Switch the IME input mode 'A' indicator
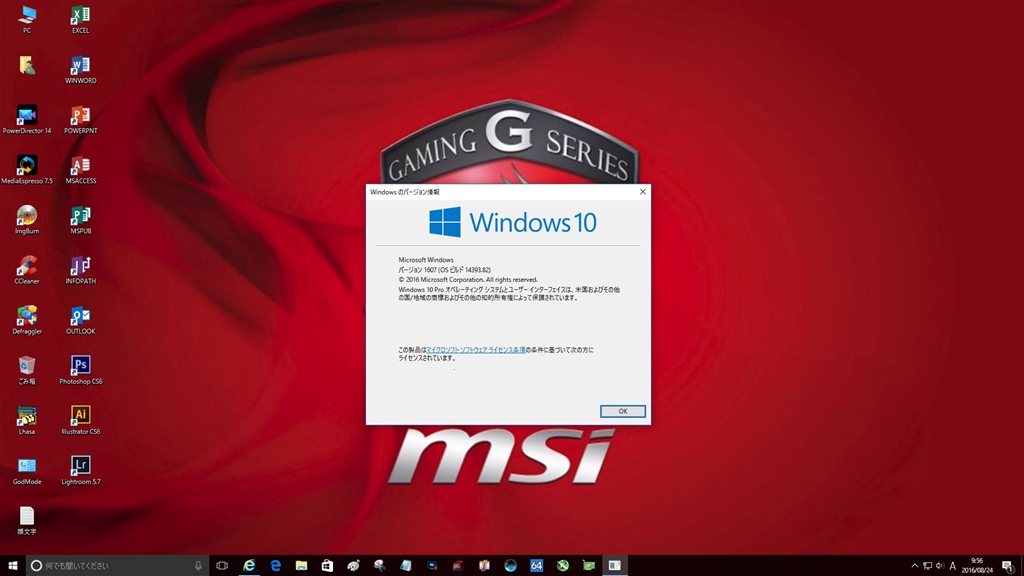The image size is (1024, 576). point(953,566)
